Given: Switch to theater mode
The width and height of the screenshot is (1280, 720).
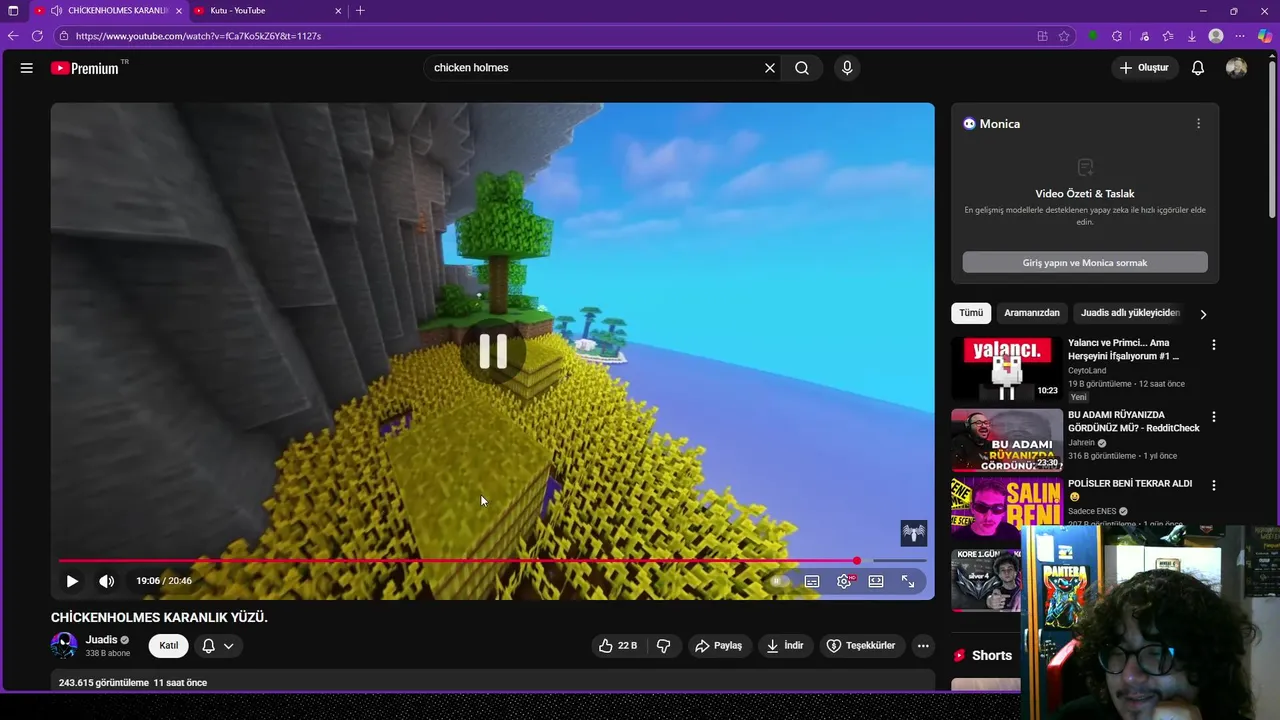Looking at the screenshot, I should coord(876,581).
